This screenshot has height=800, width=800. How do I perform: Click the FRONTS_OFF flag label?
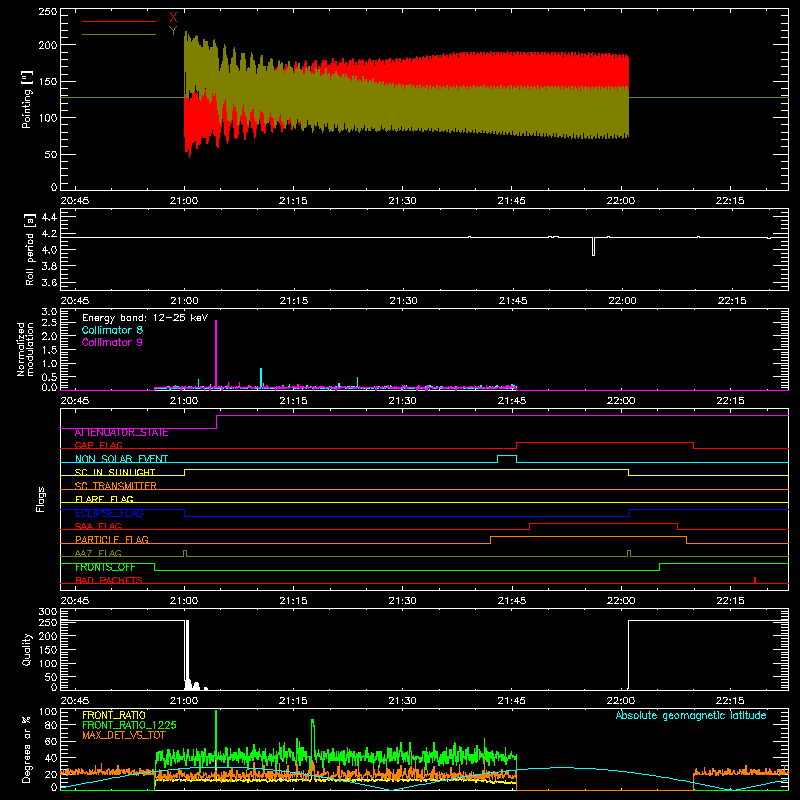click(105, 567)
